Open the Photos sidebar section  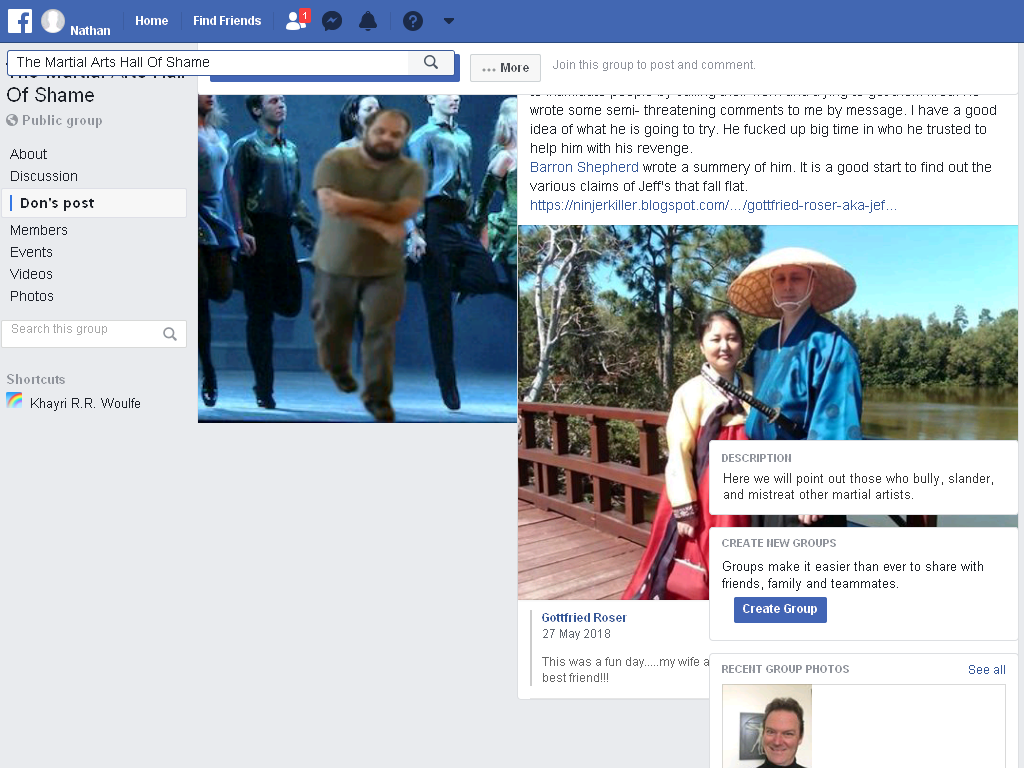[31, 296]
